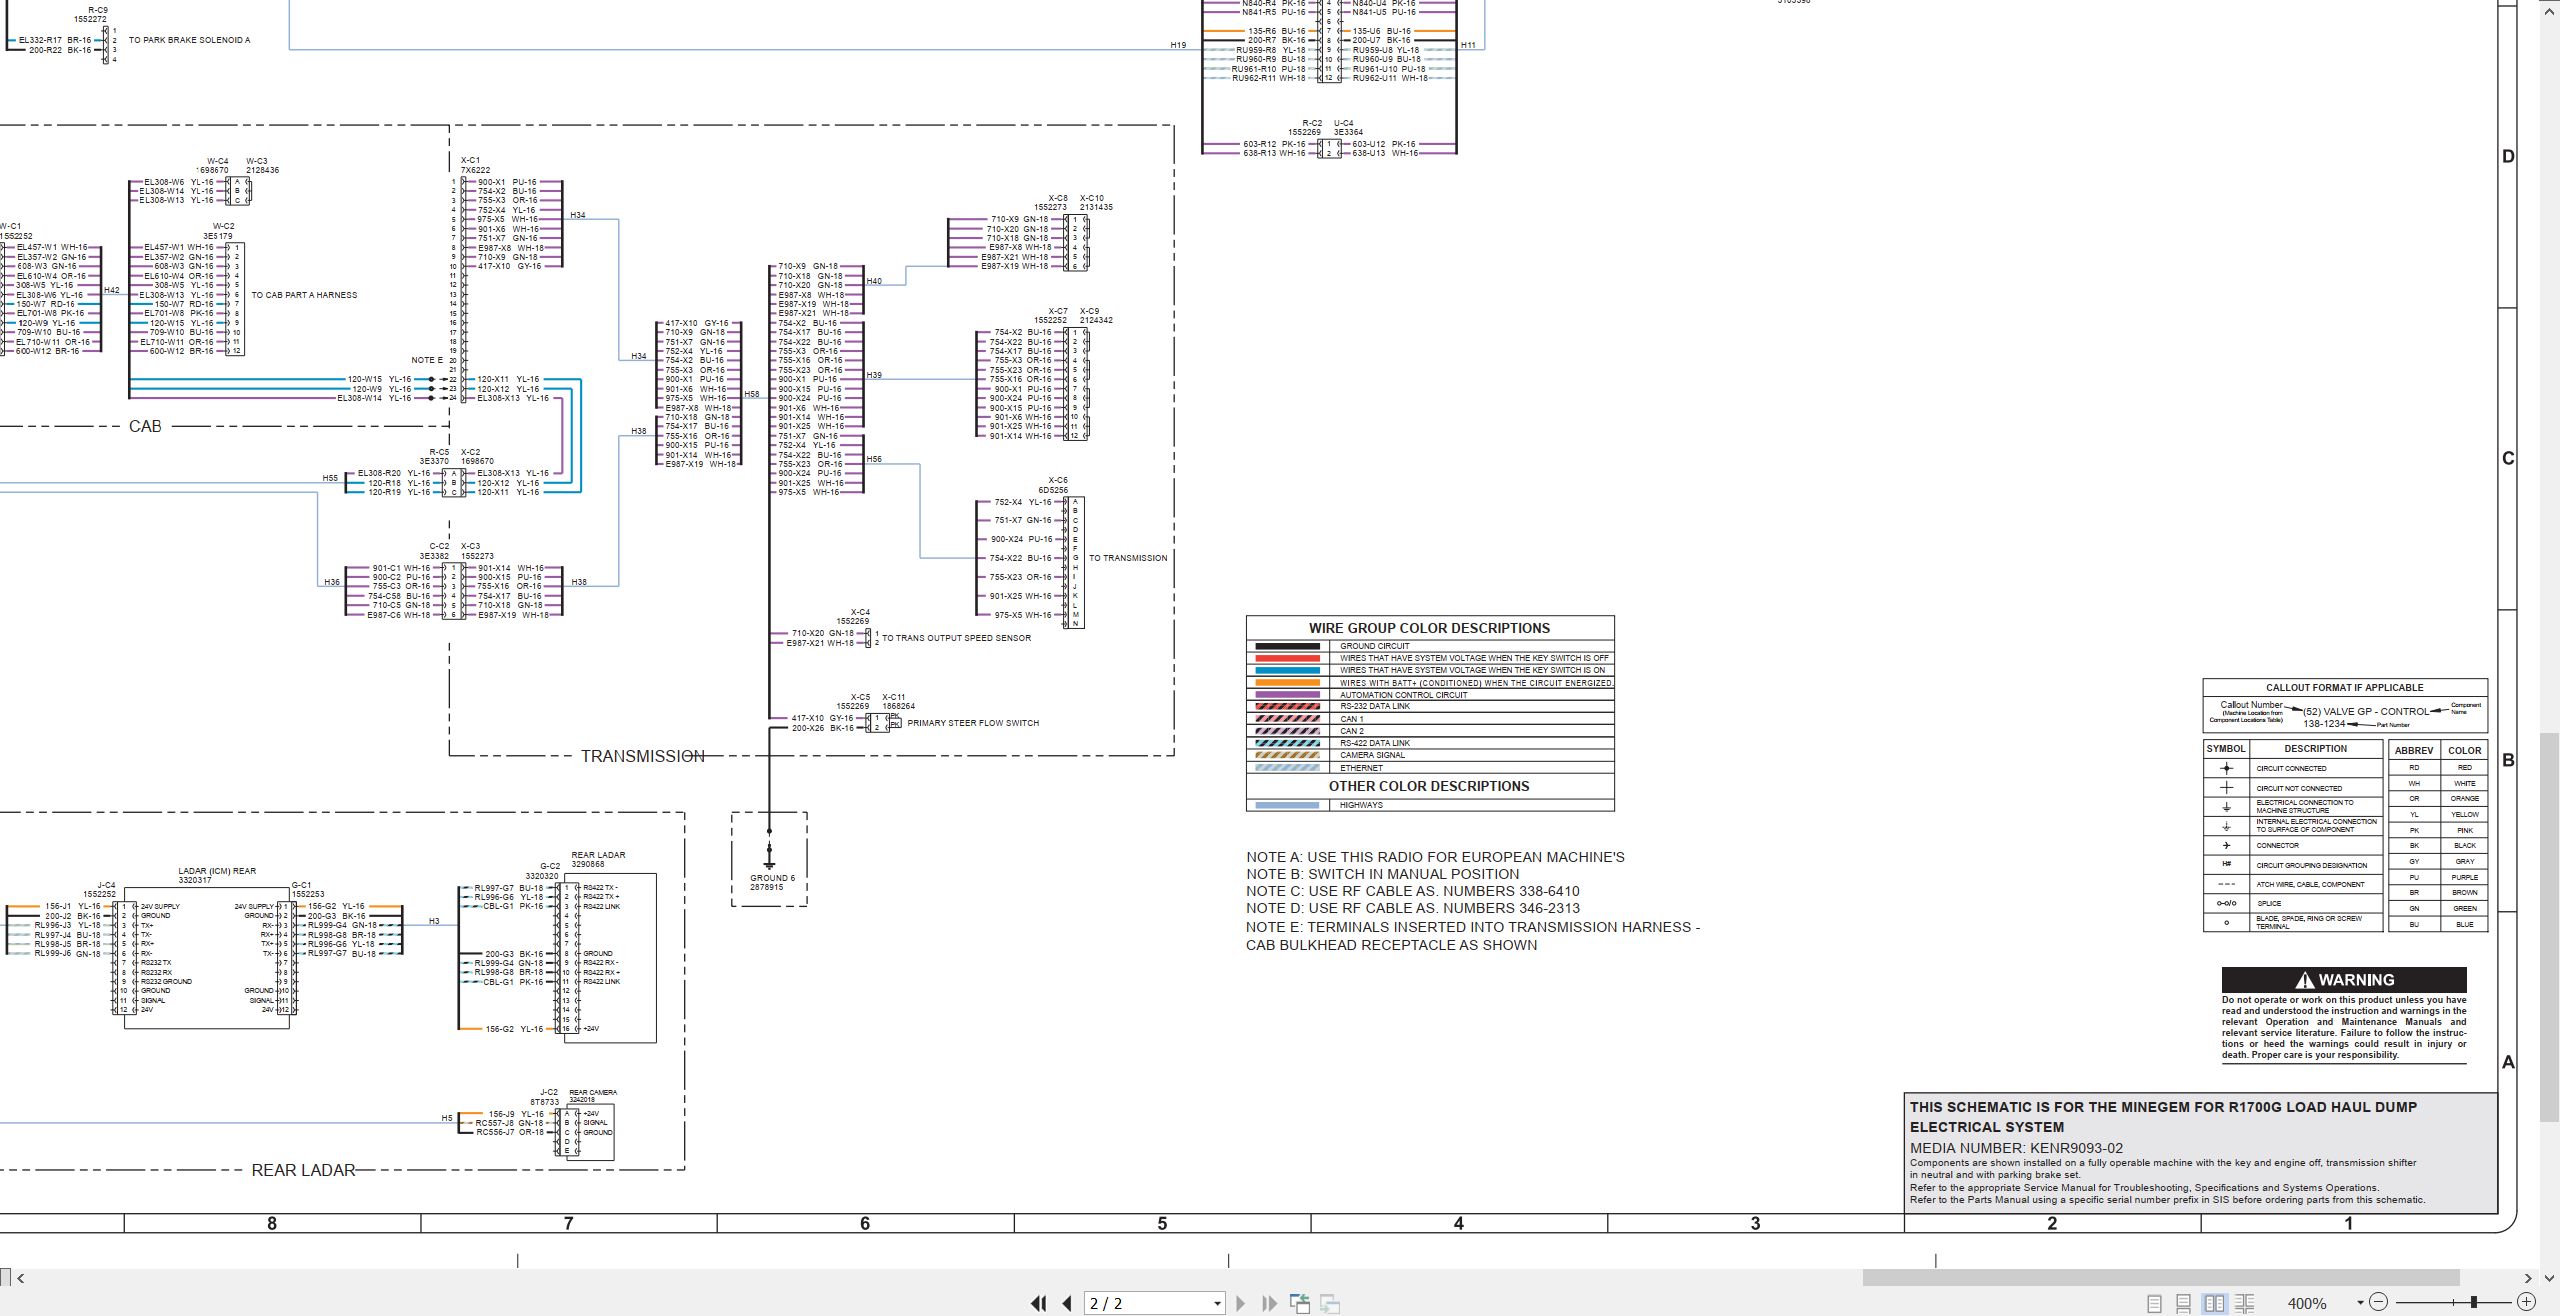Click the zoom out minus button
The height and width of the screenshot is (1316, 2560).
[2379, 1302]
